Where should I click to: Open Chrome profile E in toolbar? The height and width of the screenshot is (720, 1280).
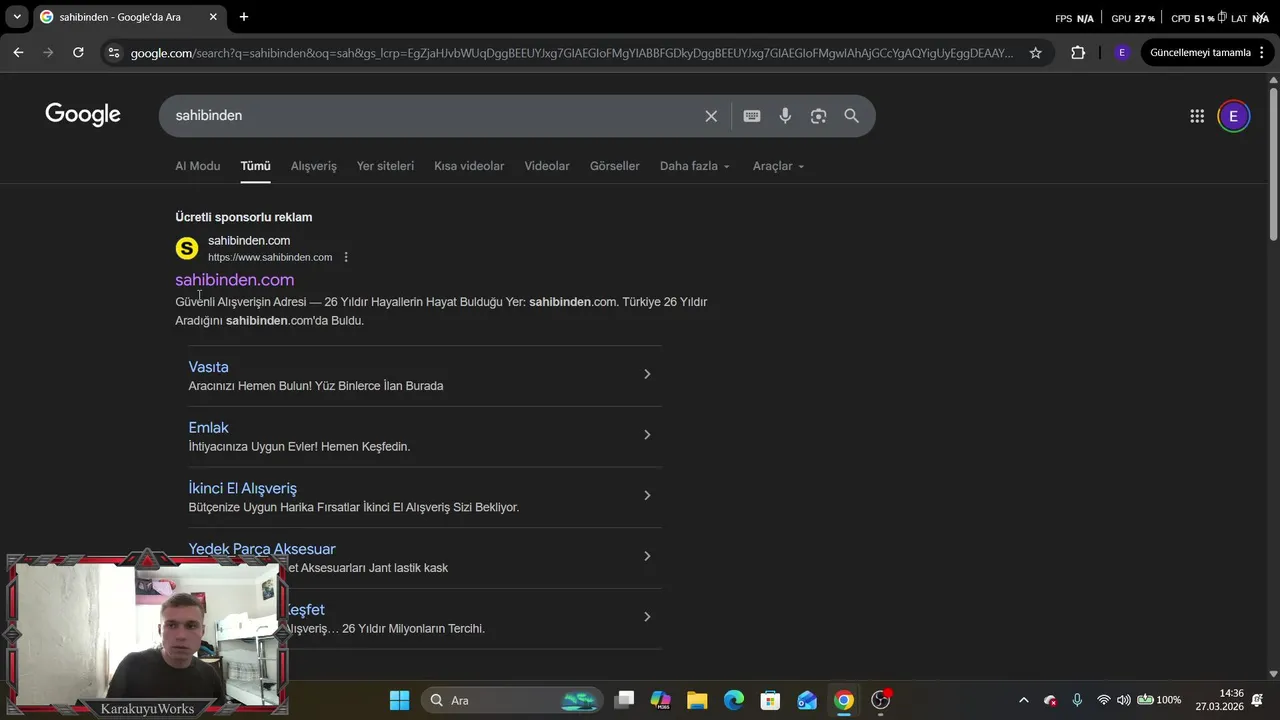pyautogui.click(x=1122, y=52)
